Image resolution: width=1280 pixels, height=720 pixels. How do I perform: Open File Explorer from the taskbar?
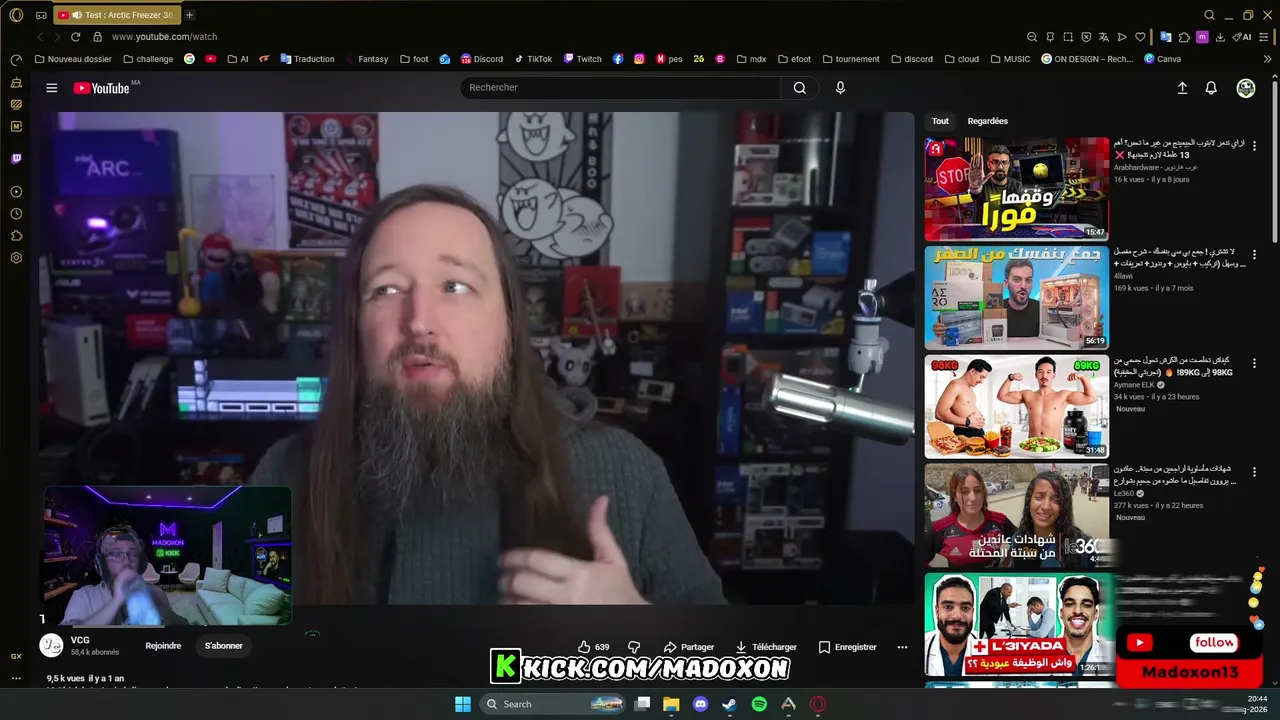click(x=671, y=704)
